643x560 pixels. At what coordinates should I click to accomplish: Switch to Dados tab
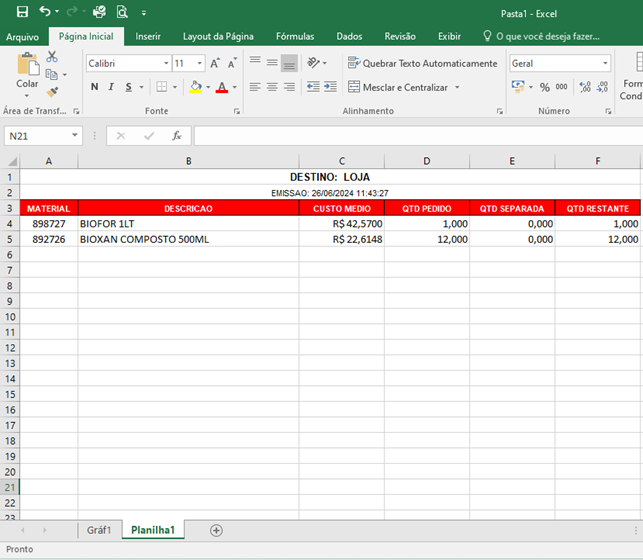tap(349, 36)
